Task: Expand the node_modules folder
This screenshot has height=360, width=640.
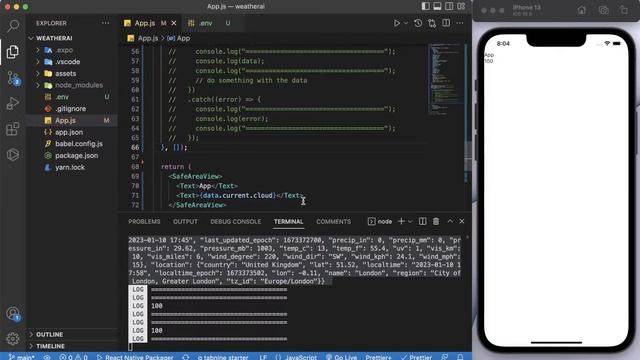Action: (x=38, y=85)
